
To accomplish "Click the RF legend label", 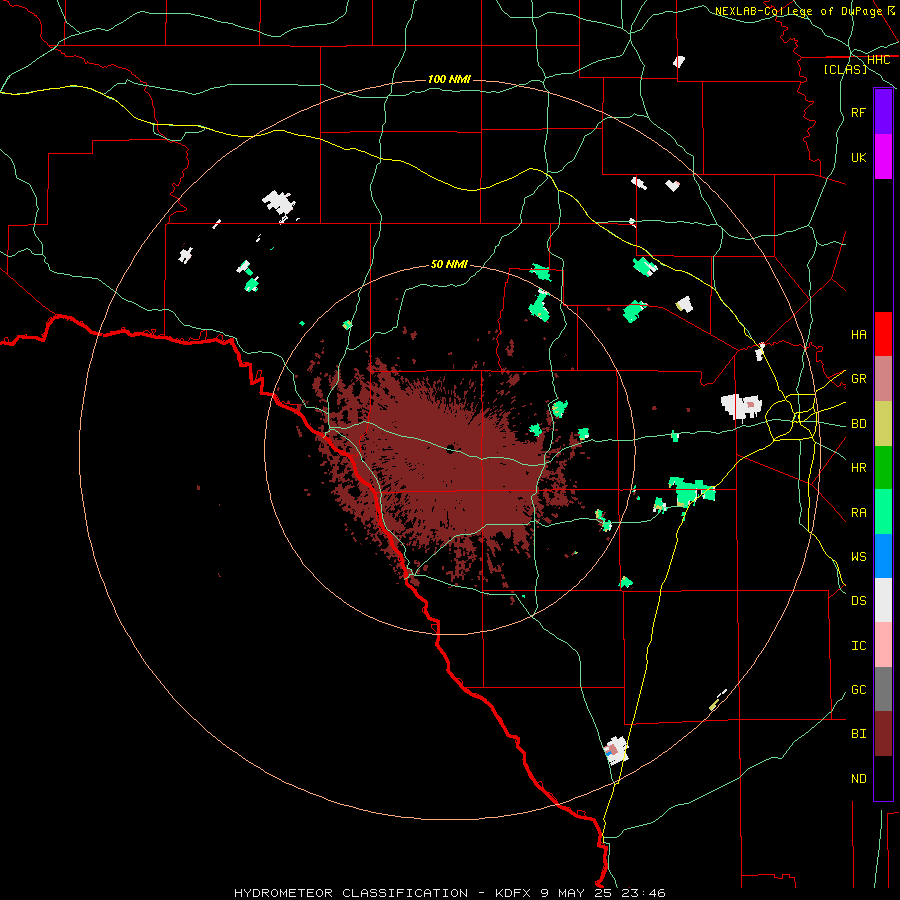I will pyautogui.click(x=858, y=112).
